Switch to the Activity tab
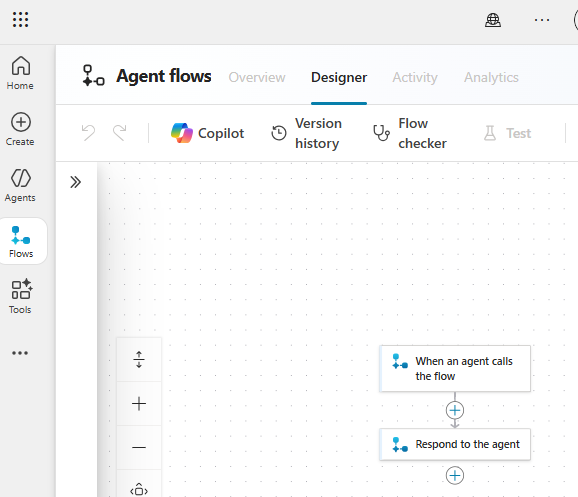 [415, 77]
